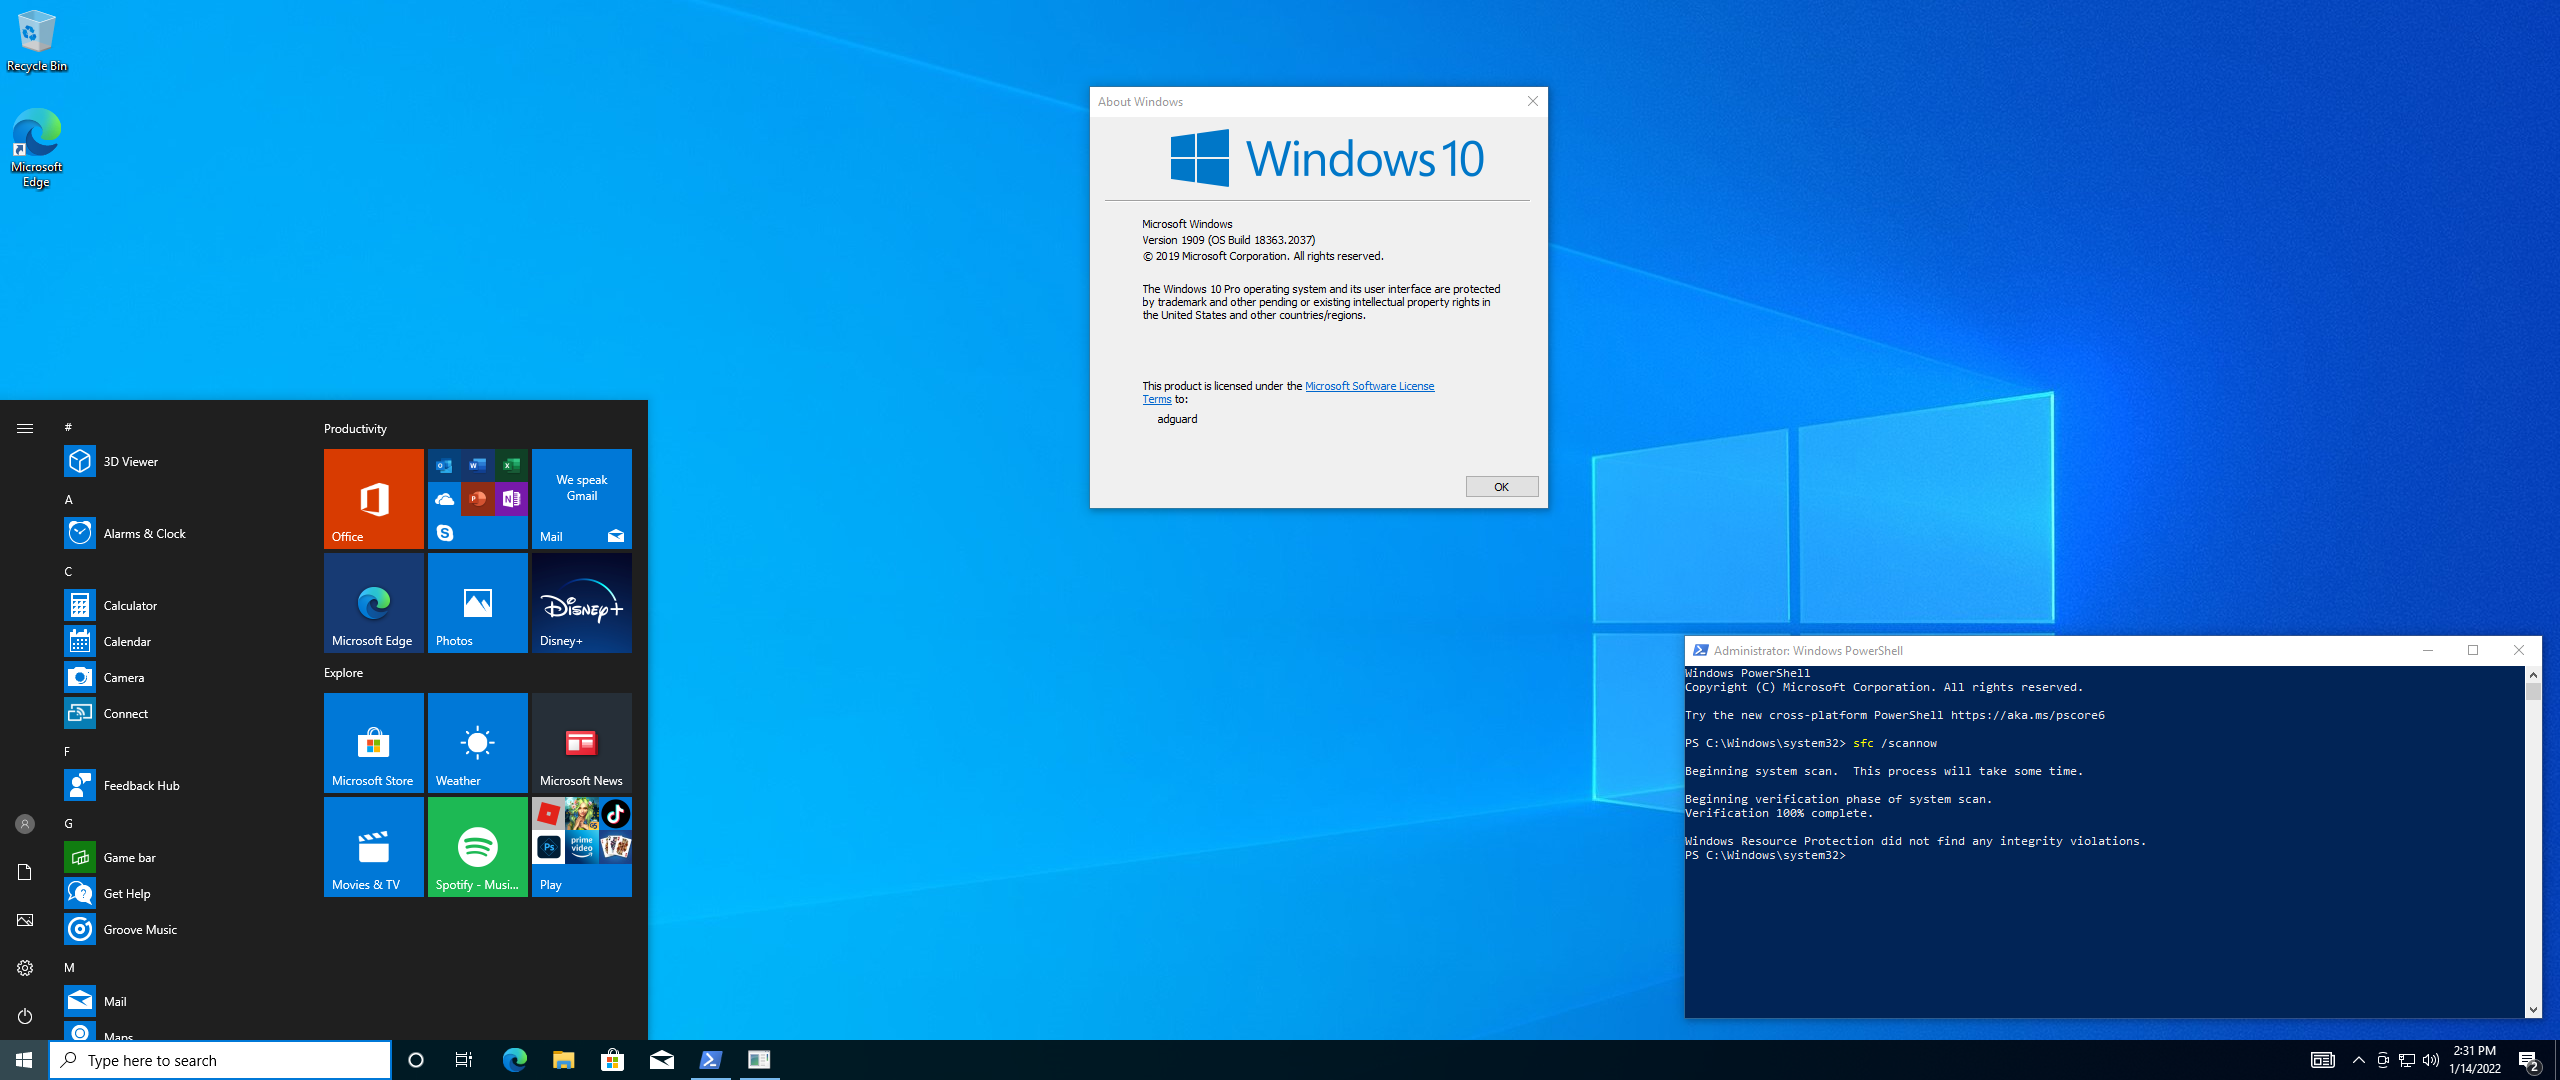Open the Microsoft News tile
Viewport: 2560px width, 1080px height.
pyautogui.click(x=582, y=743)
